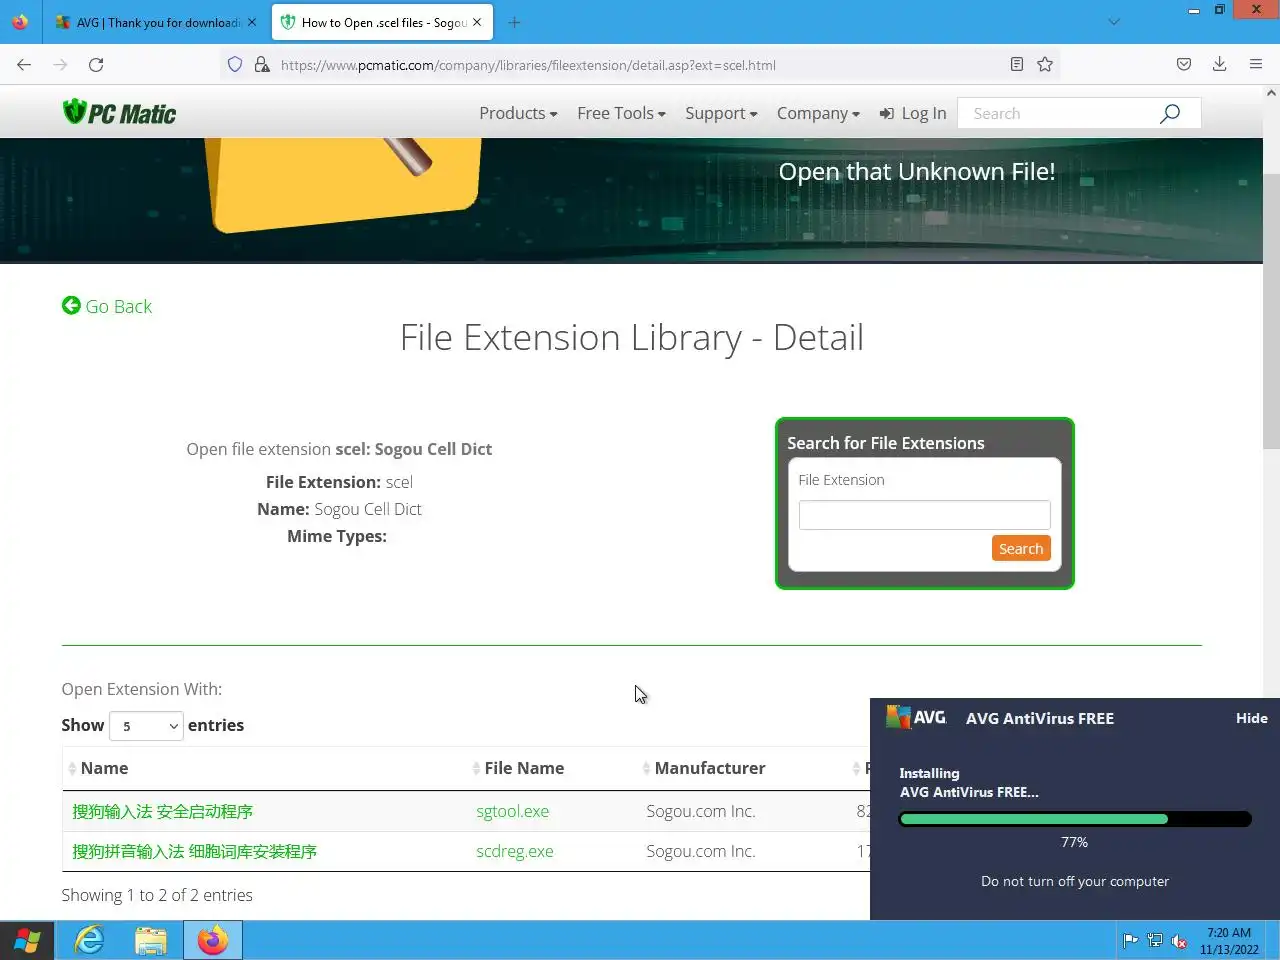Screen dimensions: 1280x960
Task: Click the orange Search button
Action: [1021, 548]
